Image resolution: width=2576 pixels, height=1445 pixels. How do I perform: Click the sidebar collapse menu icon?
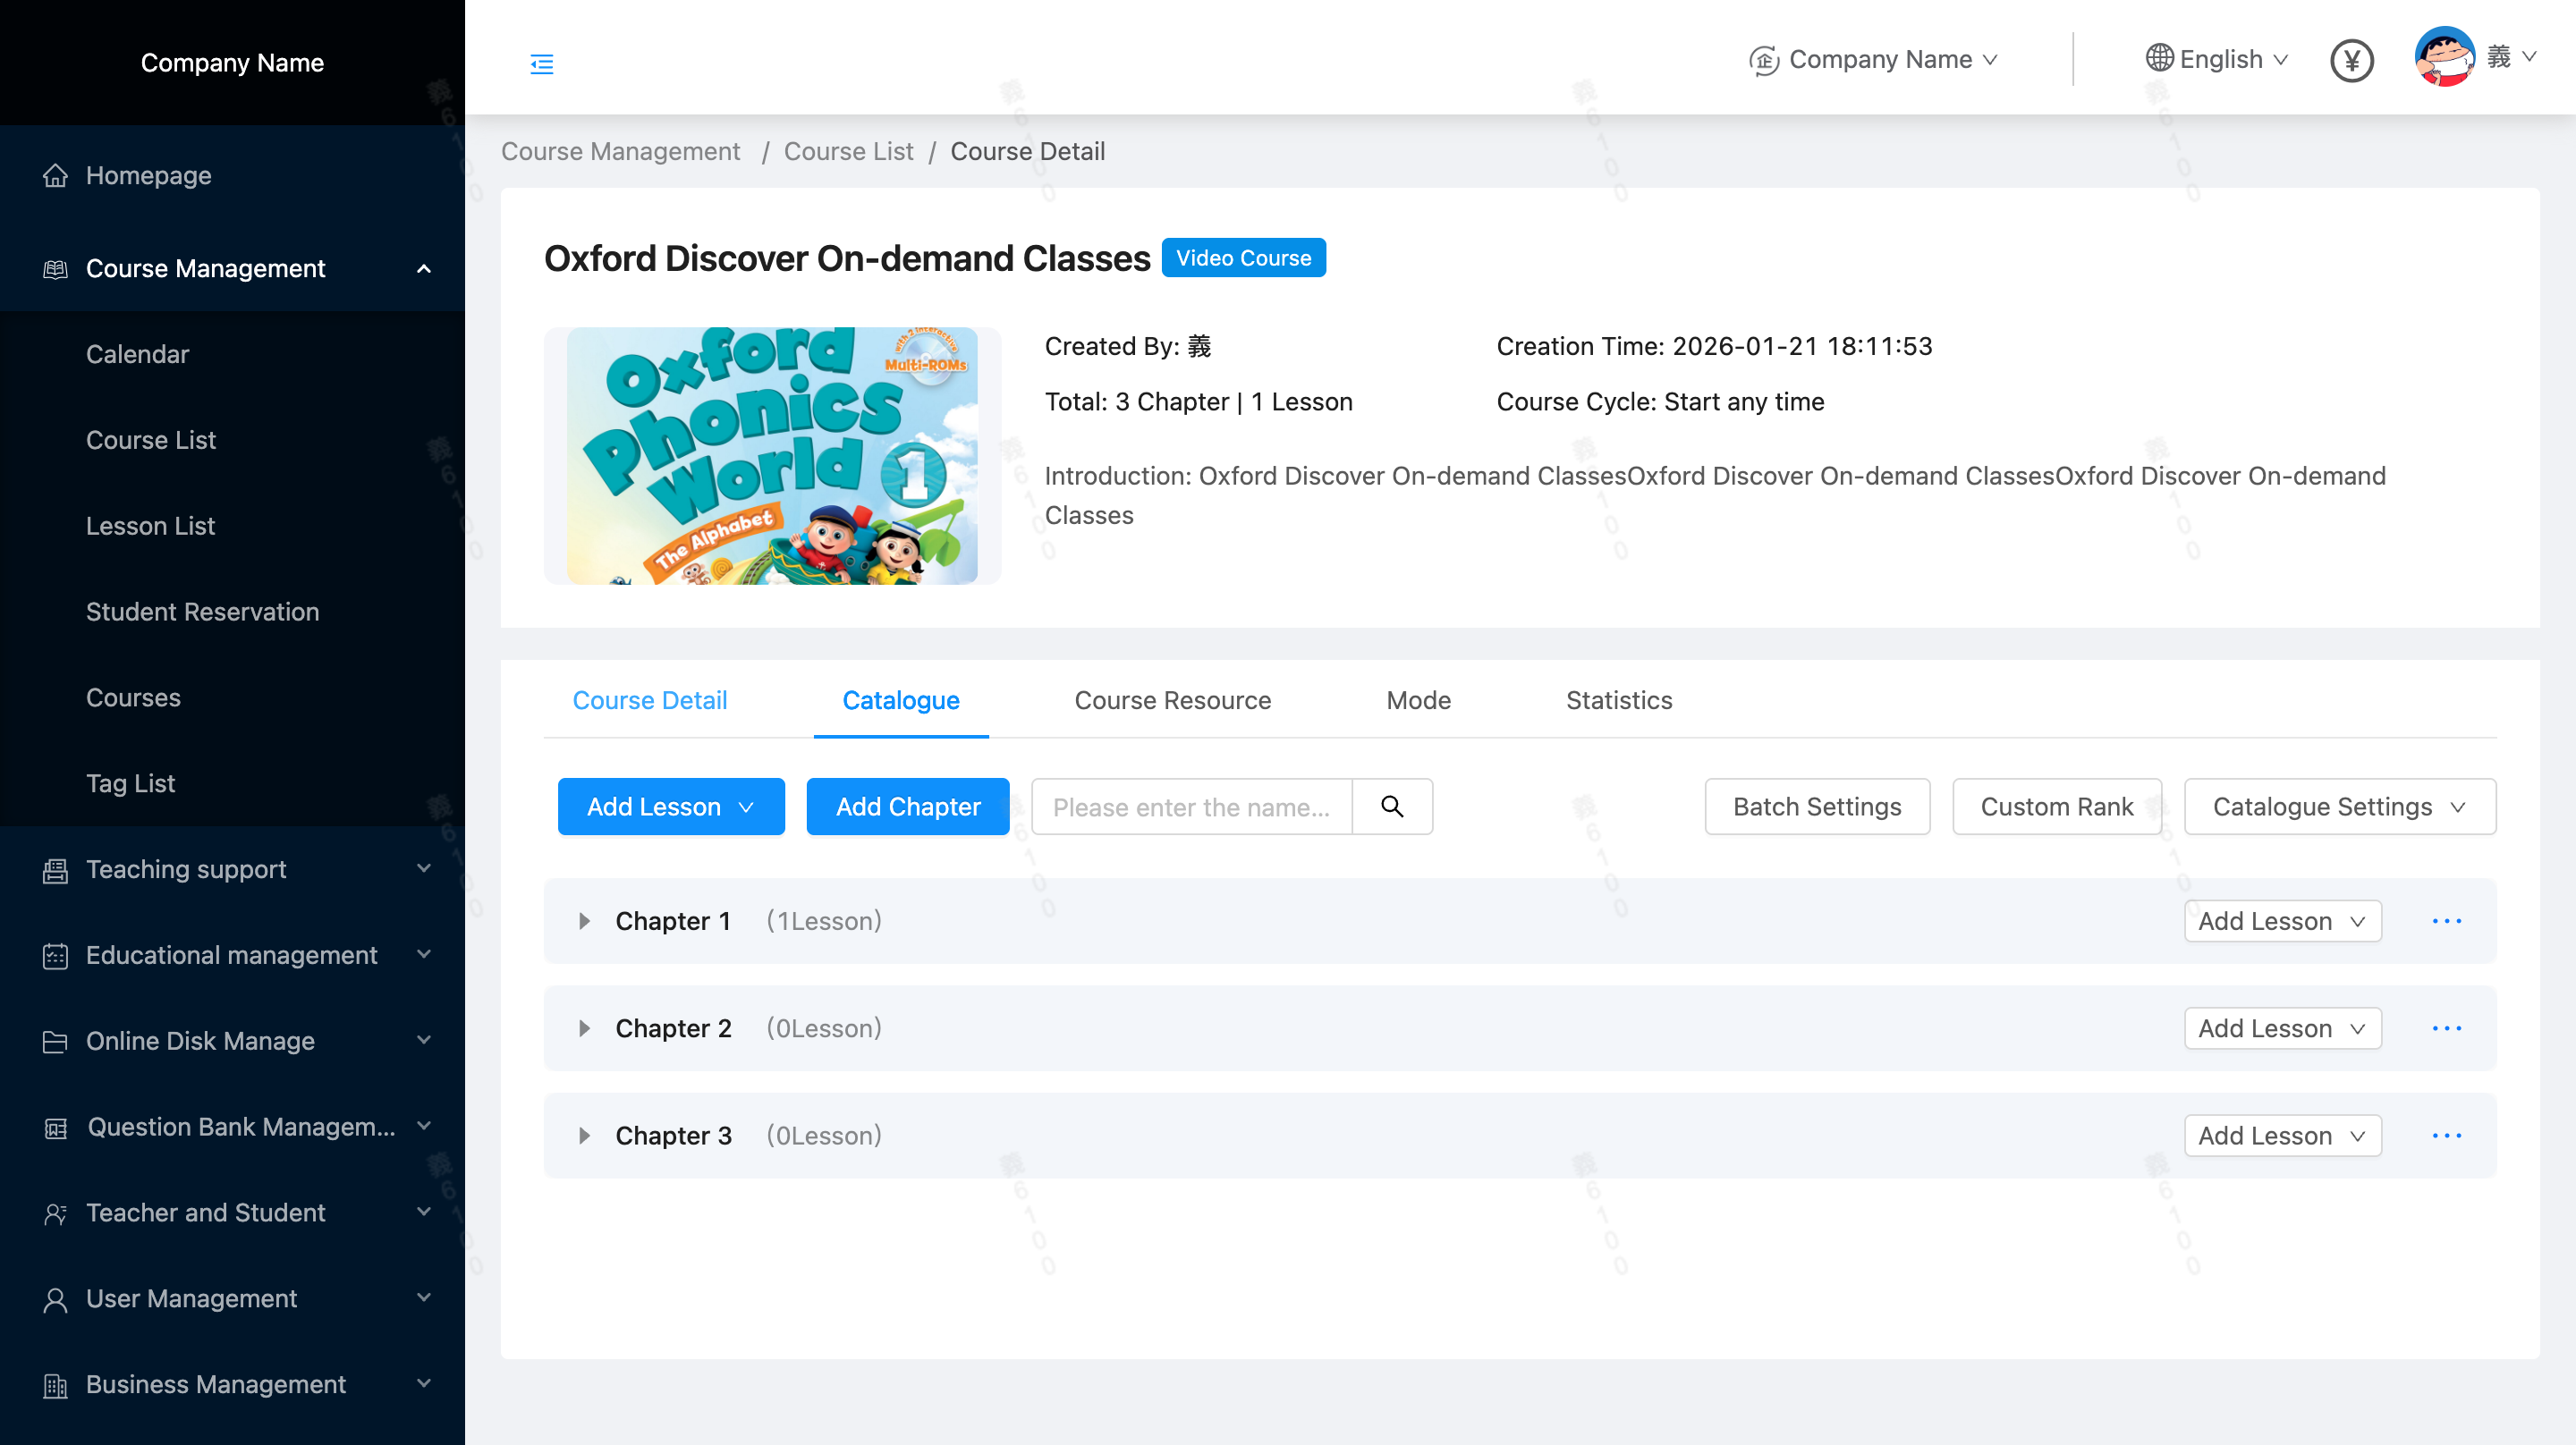point(541,64)
